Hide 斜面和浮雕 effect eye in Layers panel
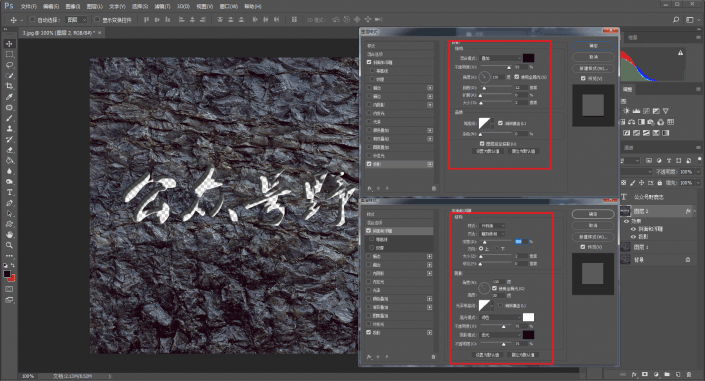 click(634, 229)
